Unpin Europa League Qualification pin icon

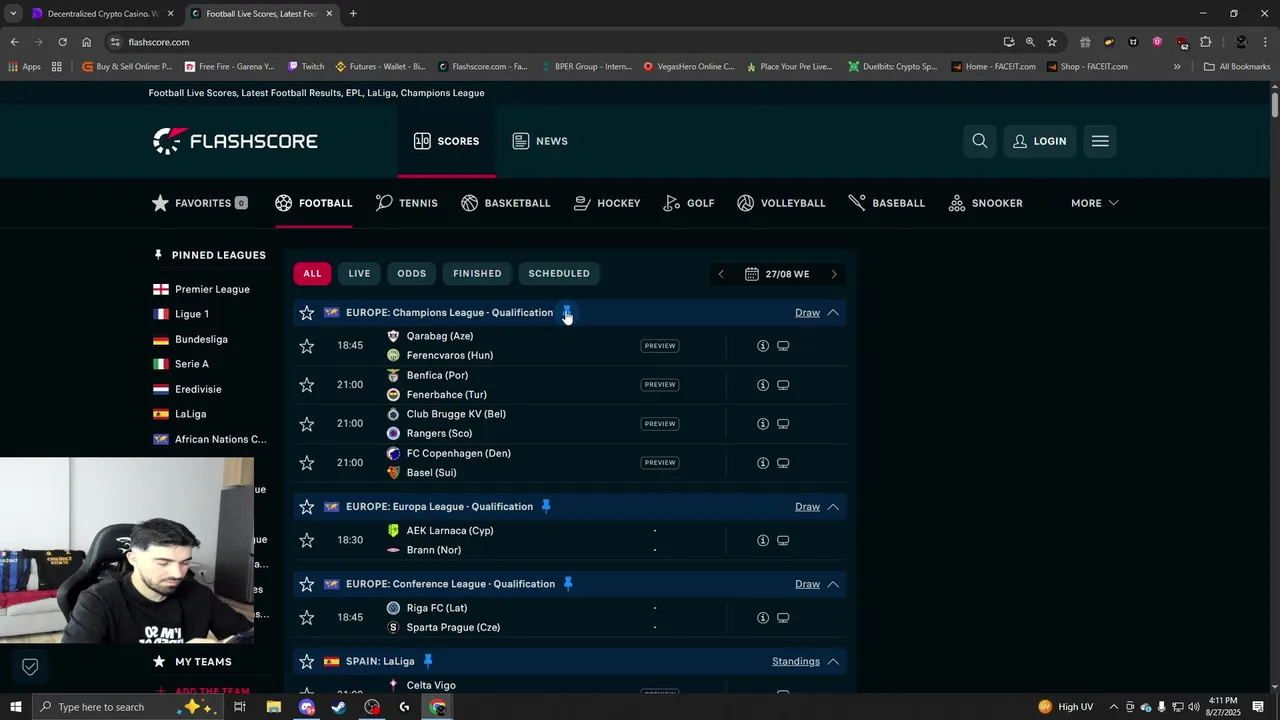point(546,507)
